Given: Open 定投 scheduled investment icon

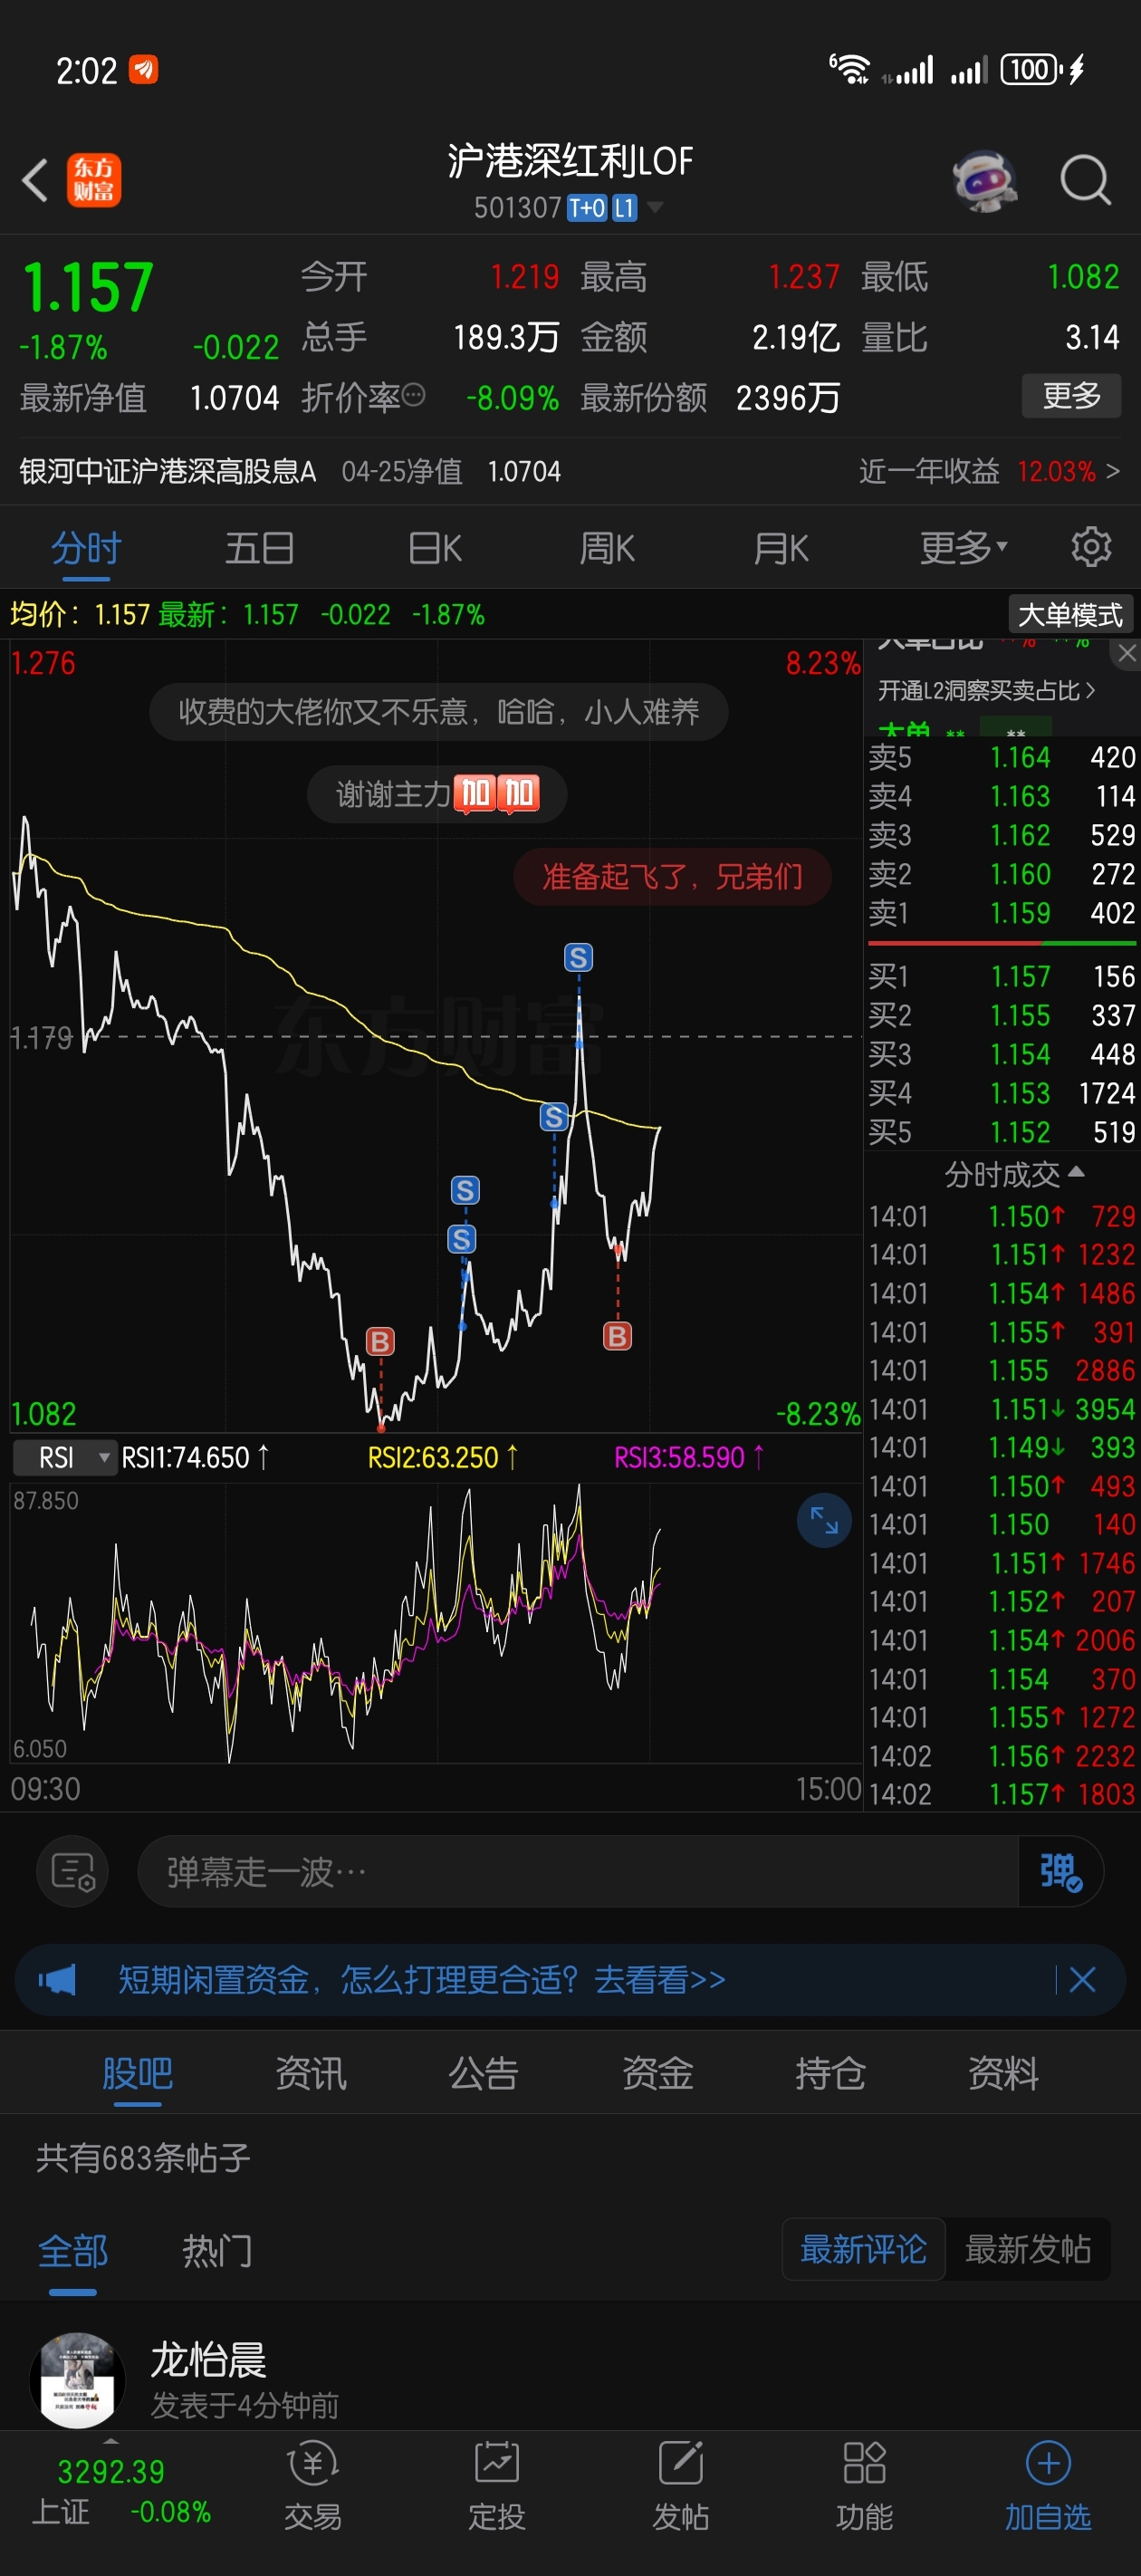Looking at the screenshot, I should tap(497, 2486).
